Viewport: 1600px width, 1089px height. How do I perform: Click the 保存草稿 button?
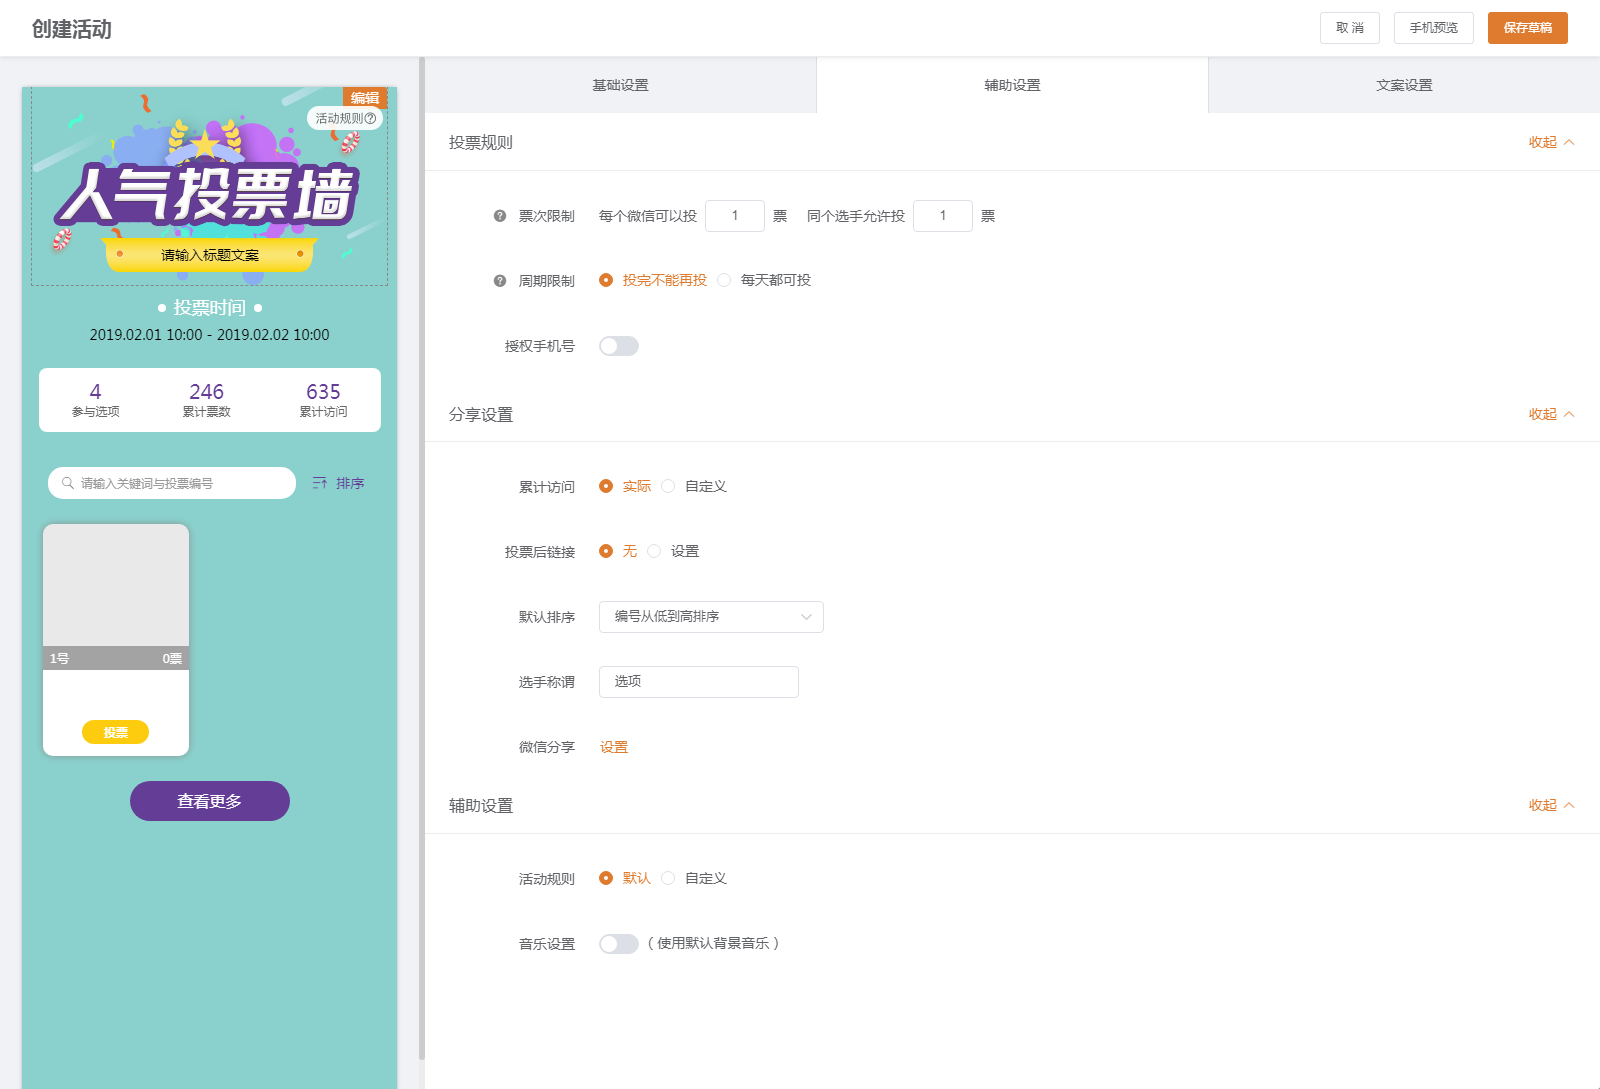tap(1527, 28)
